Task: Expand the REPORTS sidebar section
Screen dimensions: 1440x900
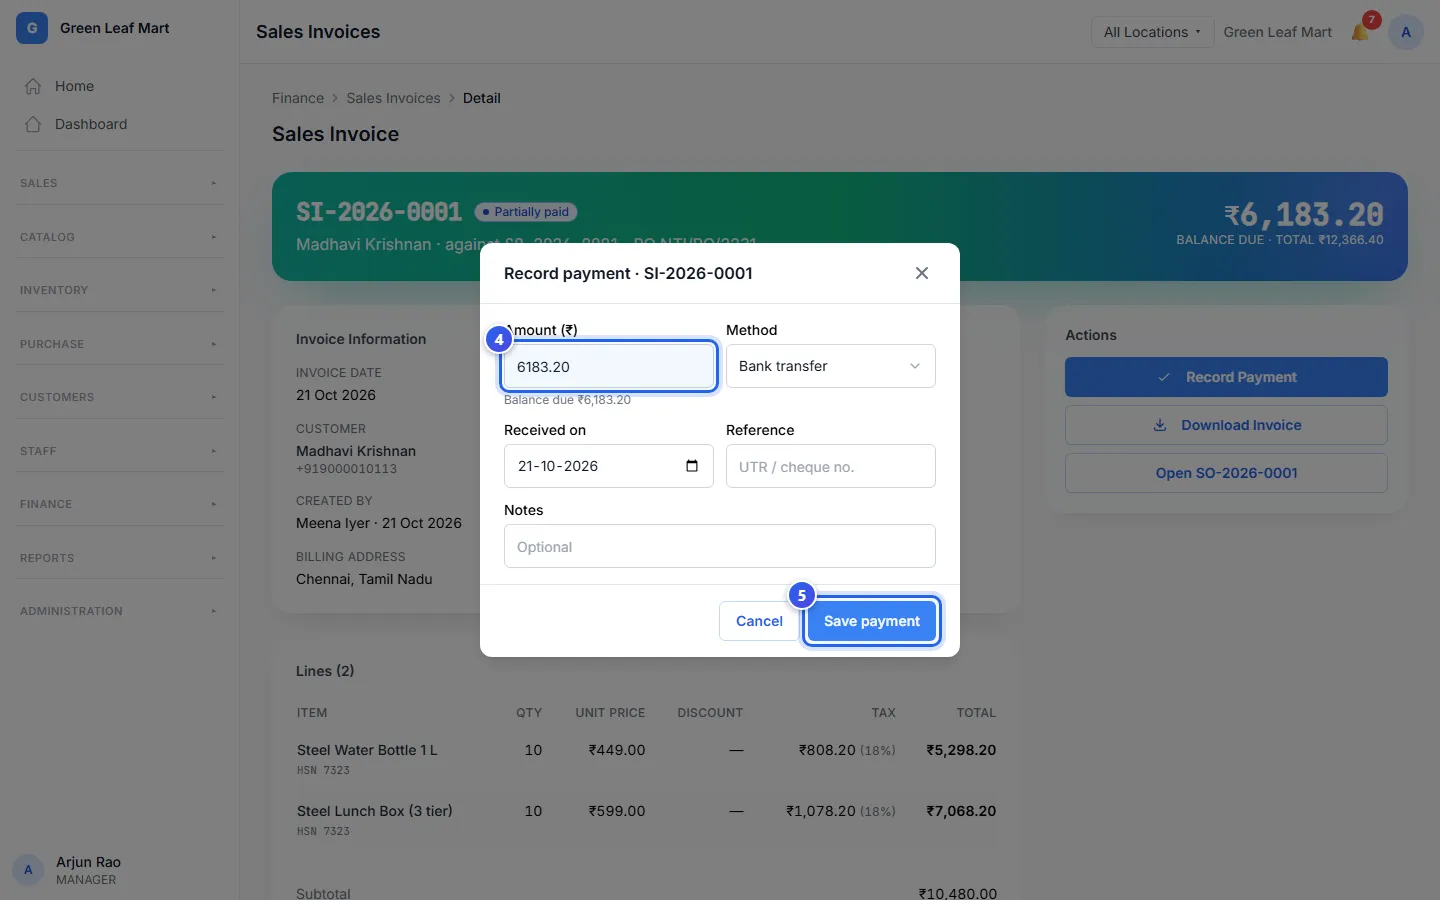Action: point(119,558)
